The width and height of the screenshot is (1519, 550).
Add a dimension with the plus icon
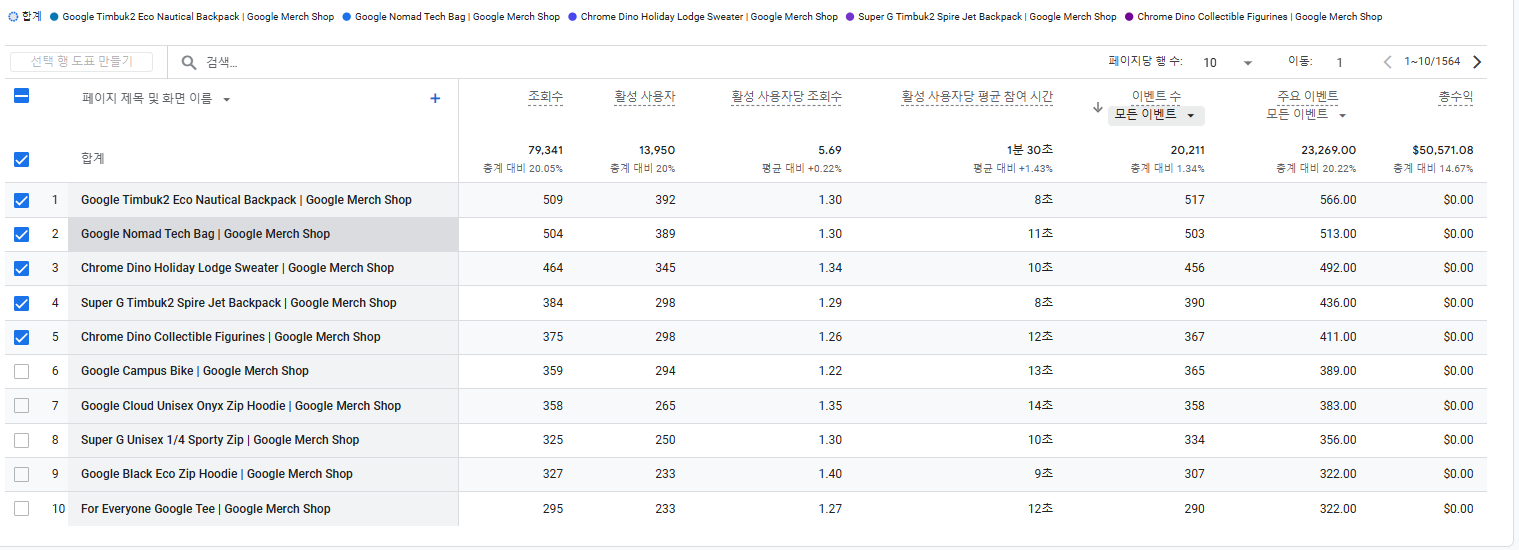[x=435, y=98]
